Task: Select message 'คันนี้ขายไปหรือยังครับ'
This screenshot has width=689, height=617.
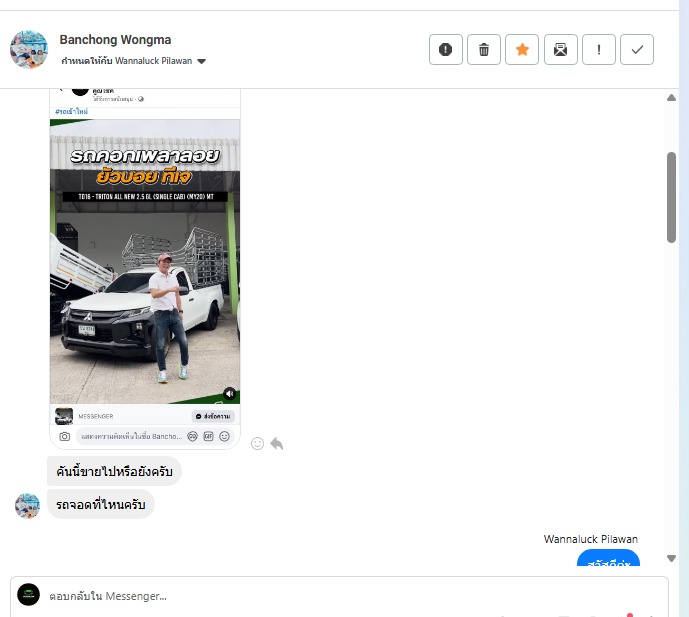Action: tap(114, 471)
